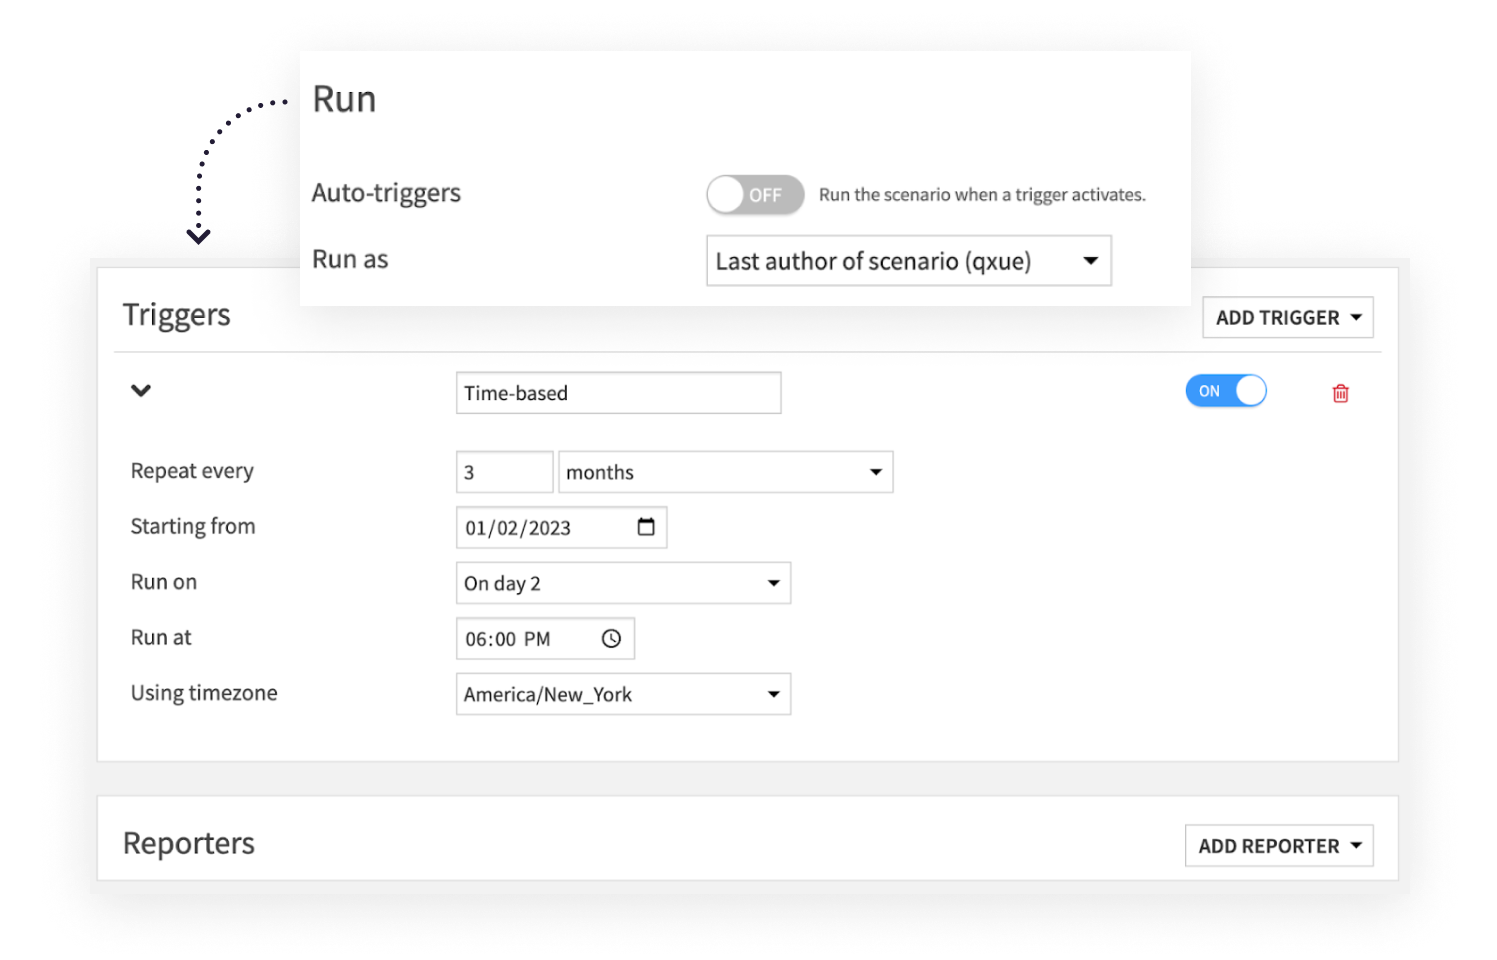Open the Run as user dropdown
This screenshot has width=1497, height=960.
pos(908,261)
